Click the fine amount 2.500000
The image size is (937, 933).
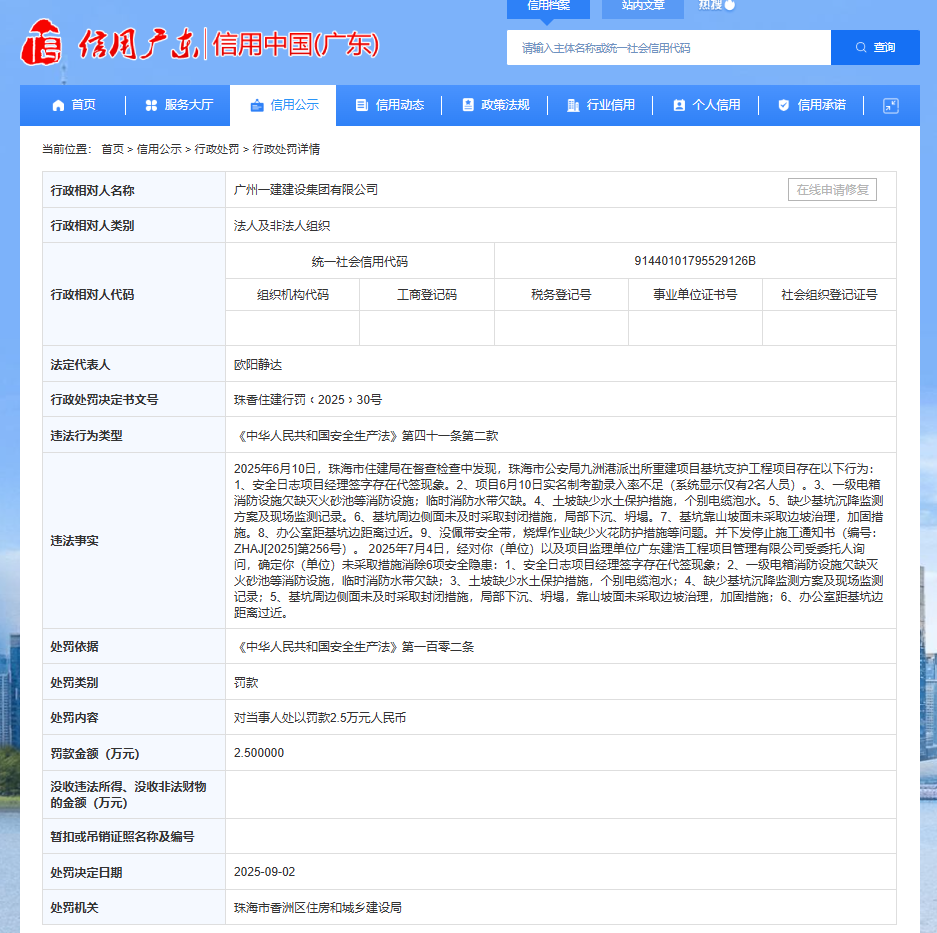259,753
